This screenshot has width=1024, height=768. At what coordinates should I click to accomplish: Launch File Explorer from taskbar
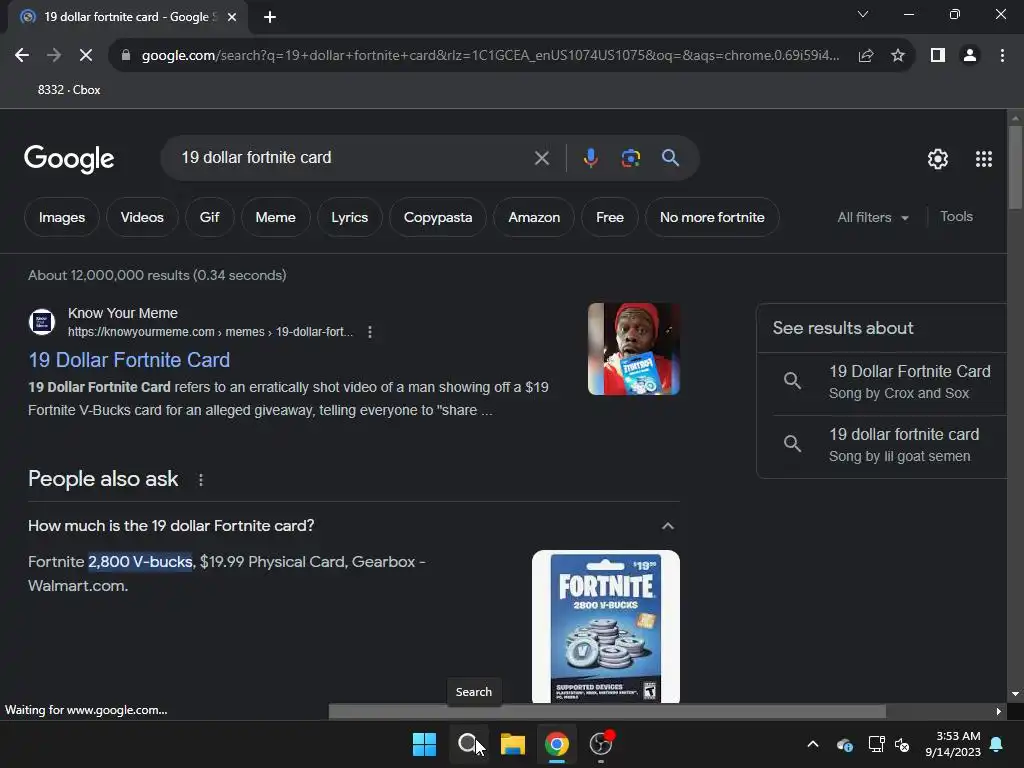(513, 744)
